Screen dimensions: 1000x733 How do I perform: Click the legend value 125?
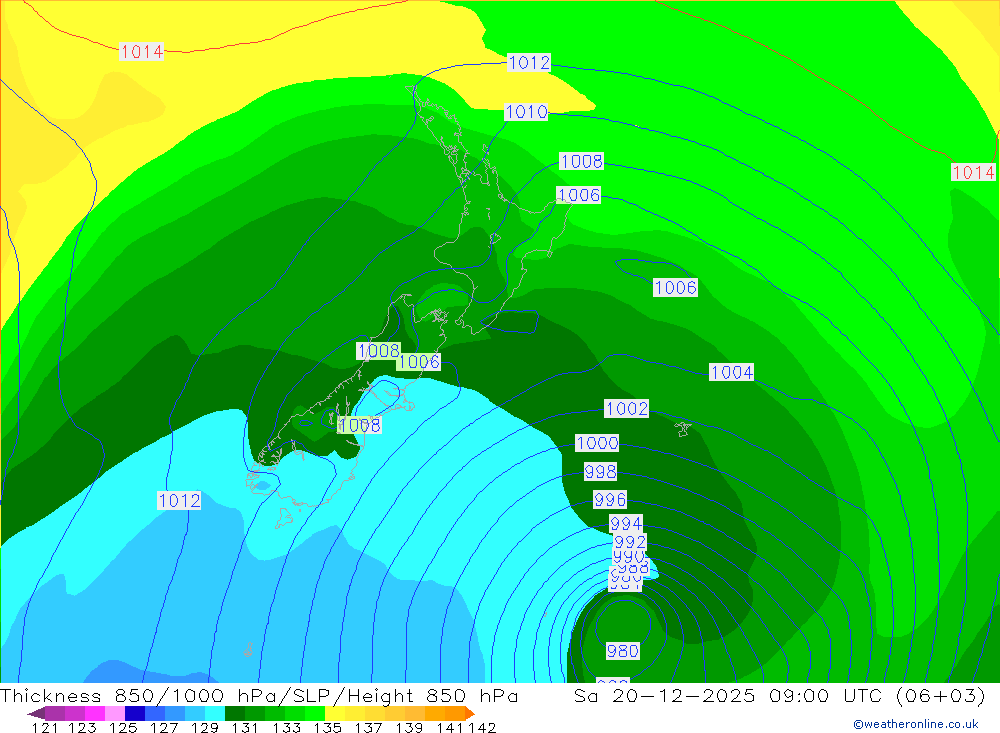pos(123,727)
